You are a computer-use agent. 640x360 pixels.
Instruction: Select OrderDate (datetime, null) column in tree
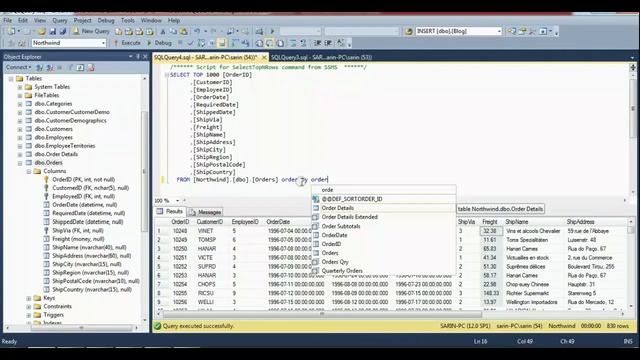pos(84,205)
